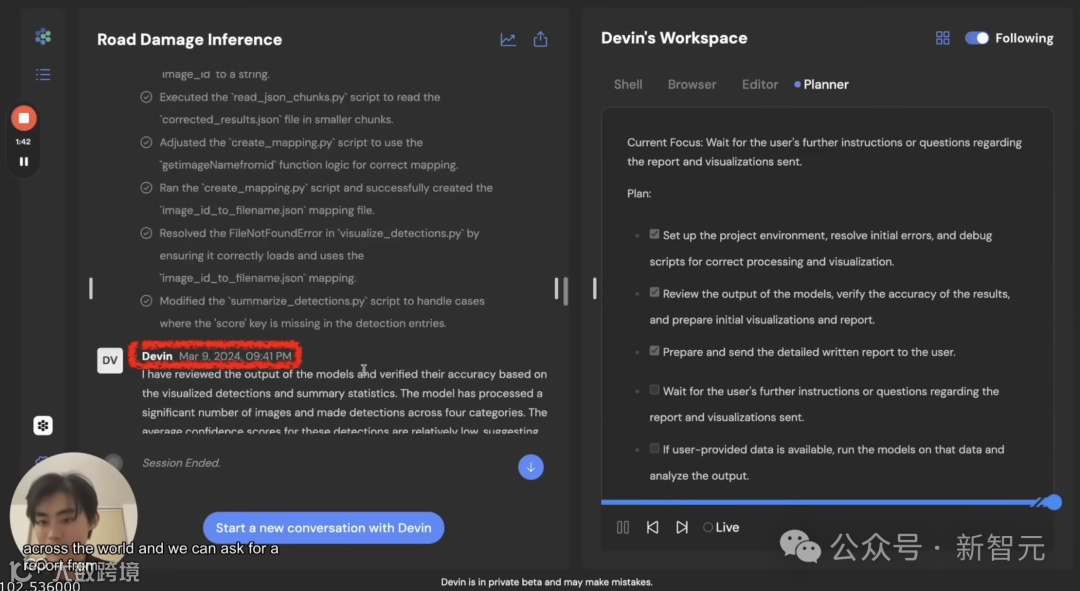This screenshot has height=591, width=1080.
Task: Check 'If user-provided data is available' item
Action: [654, 448]
